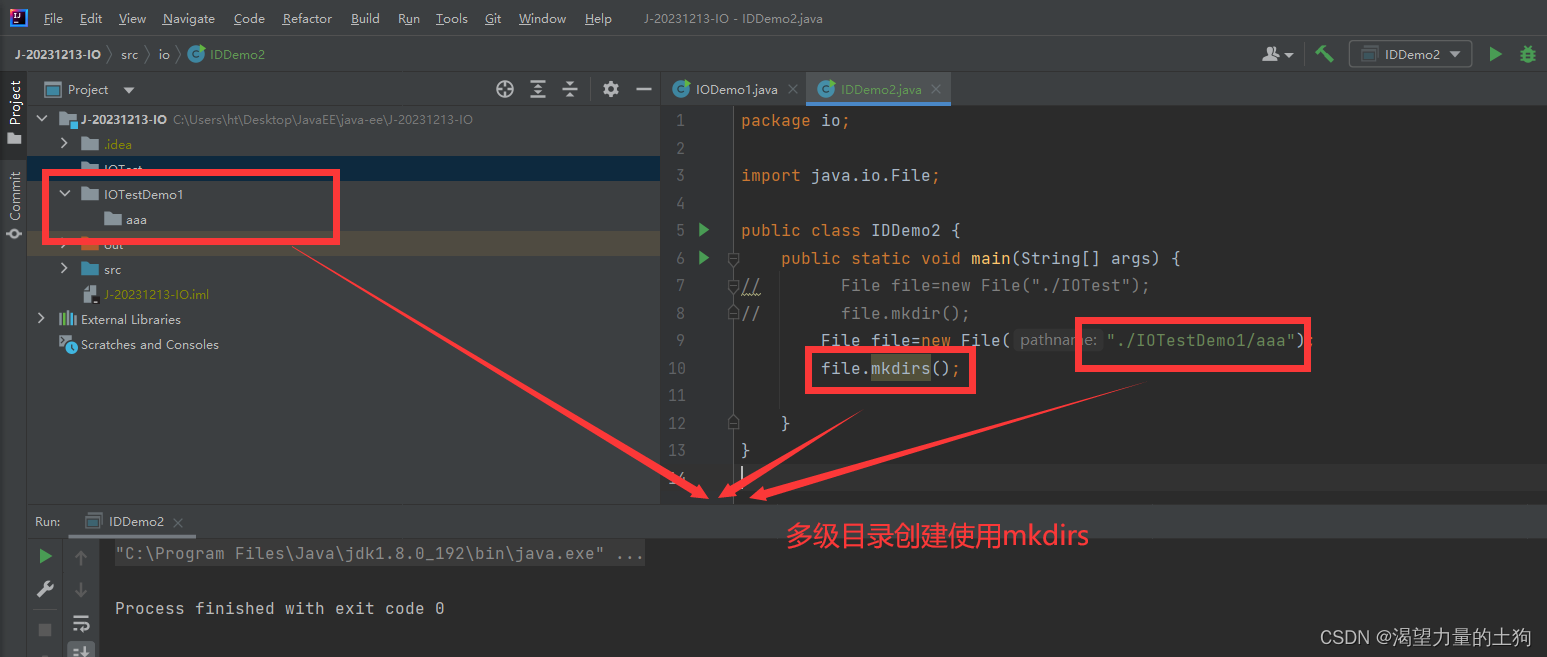Open the IDDemo2 run configuration dropdown

1410,54
